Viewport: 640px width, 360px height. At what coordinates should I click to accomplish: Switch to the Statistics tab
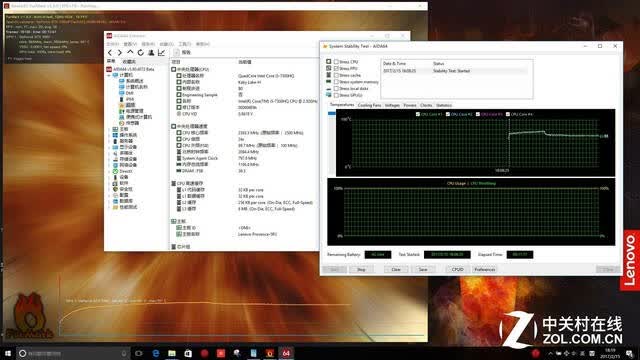(444, 105)
